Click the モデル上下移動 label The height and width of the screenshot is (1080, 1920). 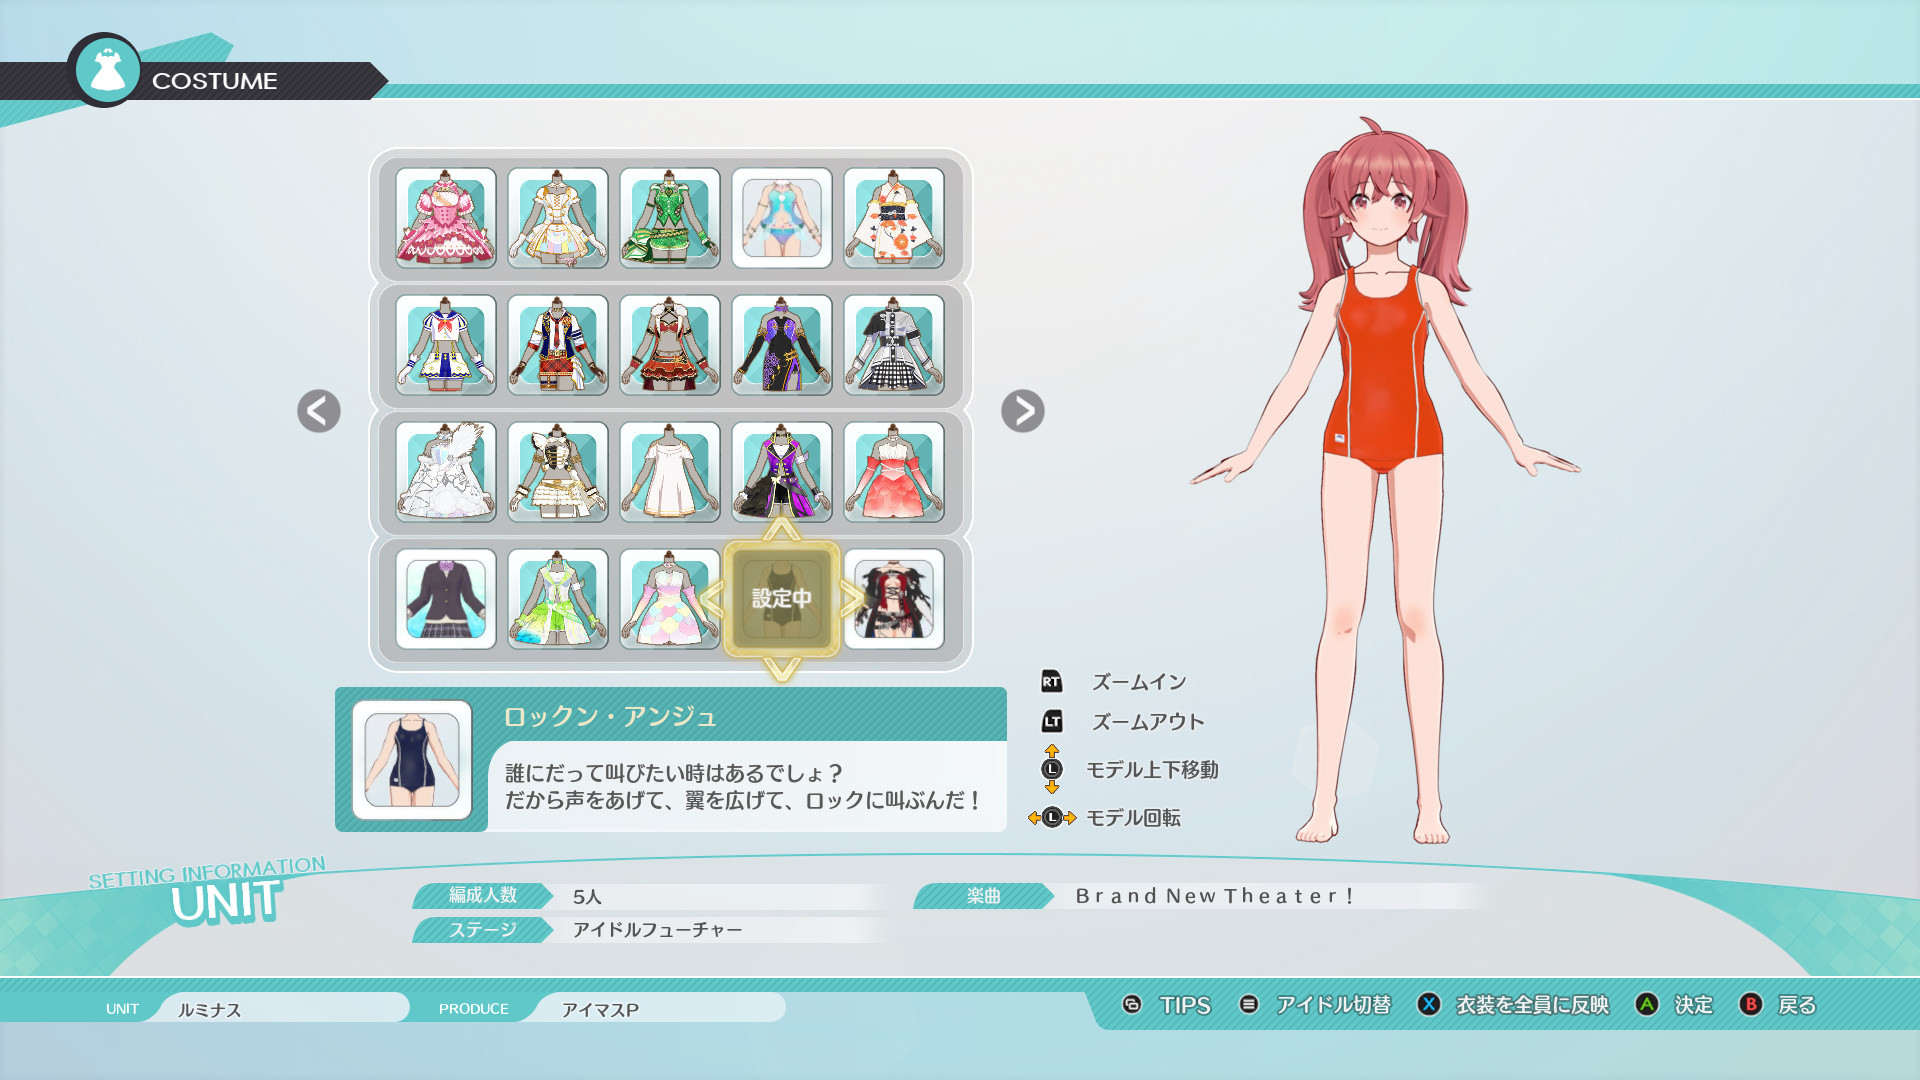(1152, 770)
